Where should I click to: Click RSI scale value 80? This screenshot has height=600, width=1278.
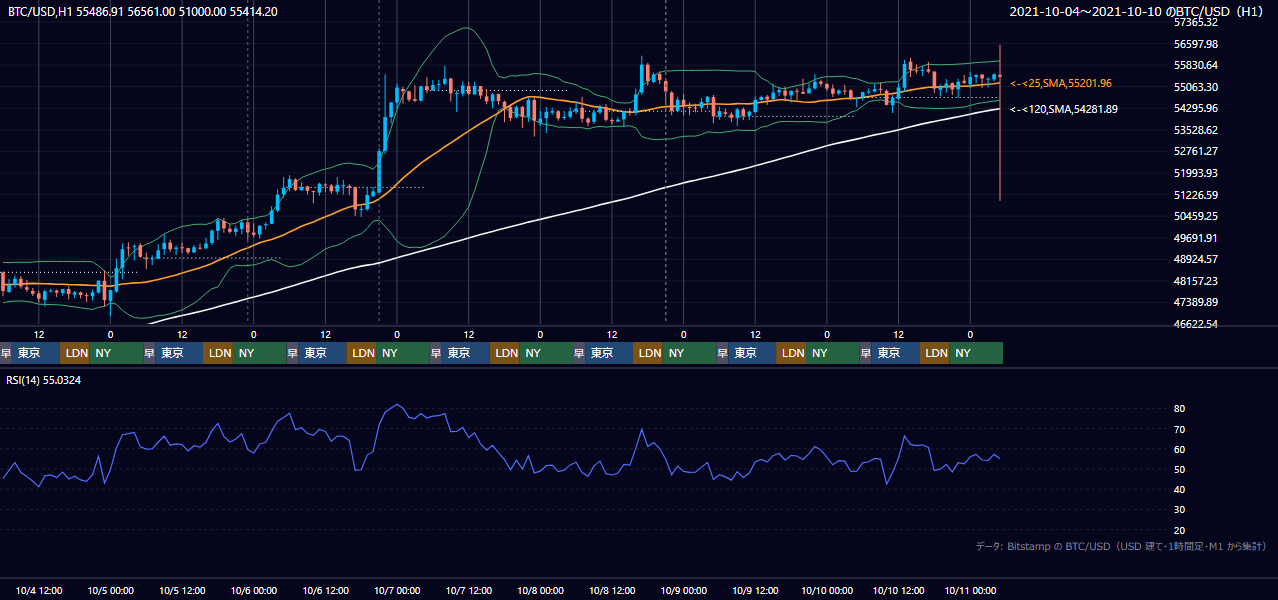tap(1179, 409)
